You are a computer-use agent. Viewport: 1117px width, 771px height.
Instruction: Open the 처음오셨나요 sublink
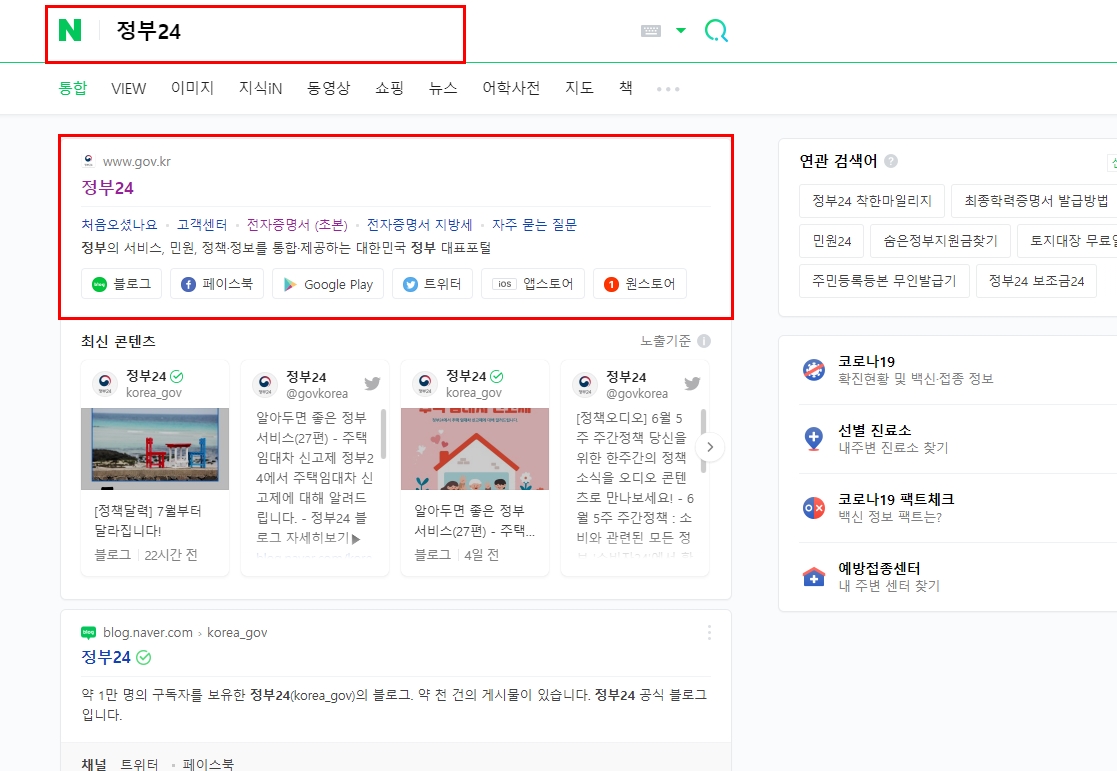click(119, 224)
